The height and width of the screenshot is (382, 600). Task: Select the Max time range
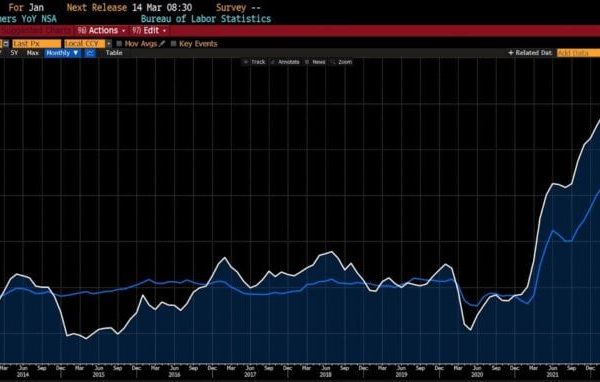[x=33, y=53]
